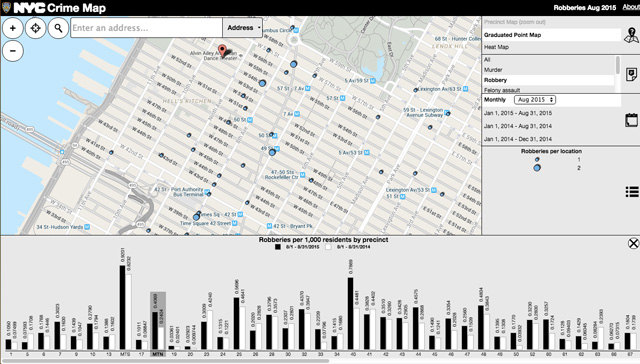The height and width of the screenshot is (364, 640).
Task: Click the 1-robbery legend point symbol
Action: click(x=537, y=160)
